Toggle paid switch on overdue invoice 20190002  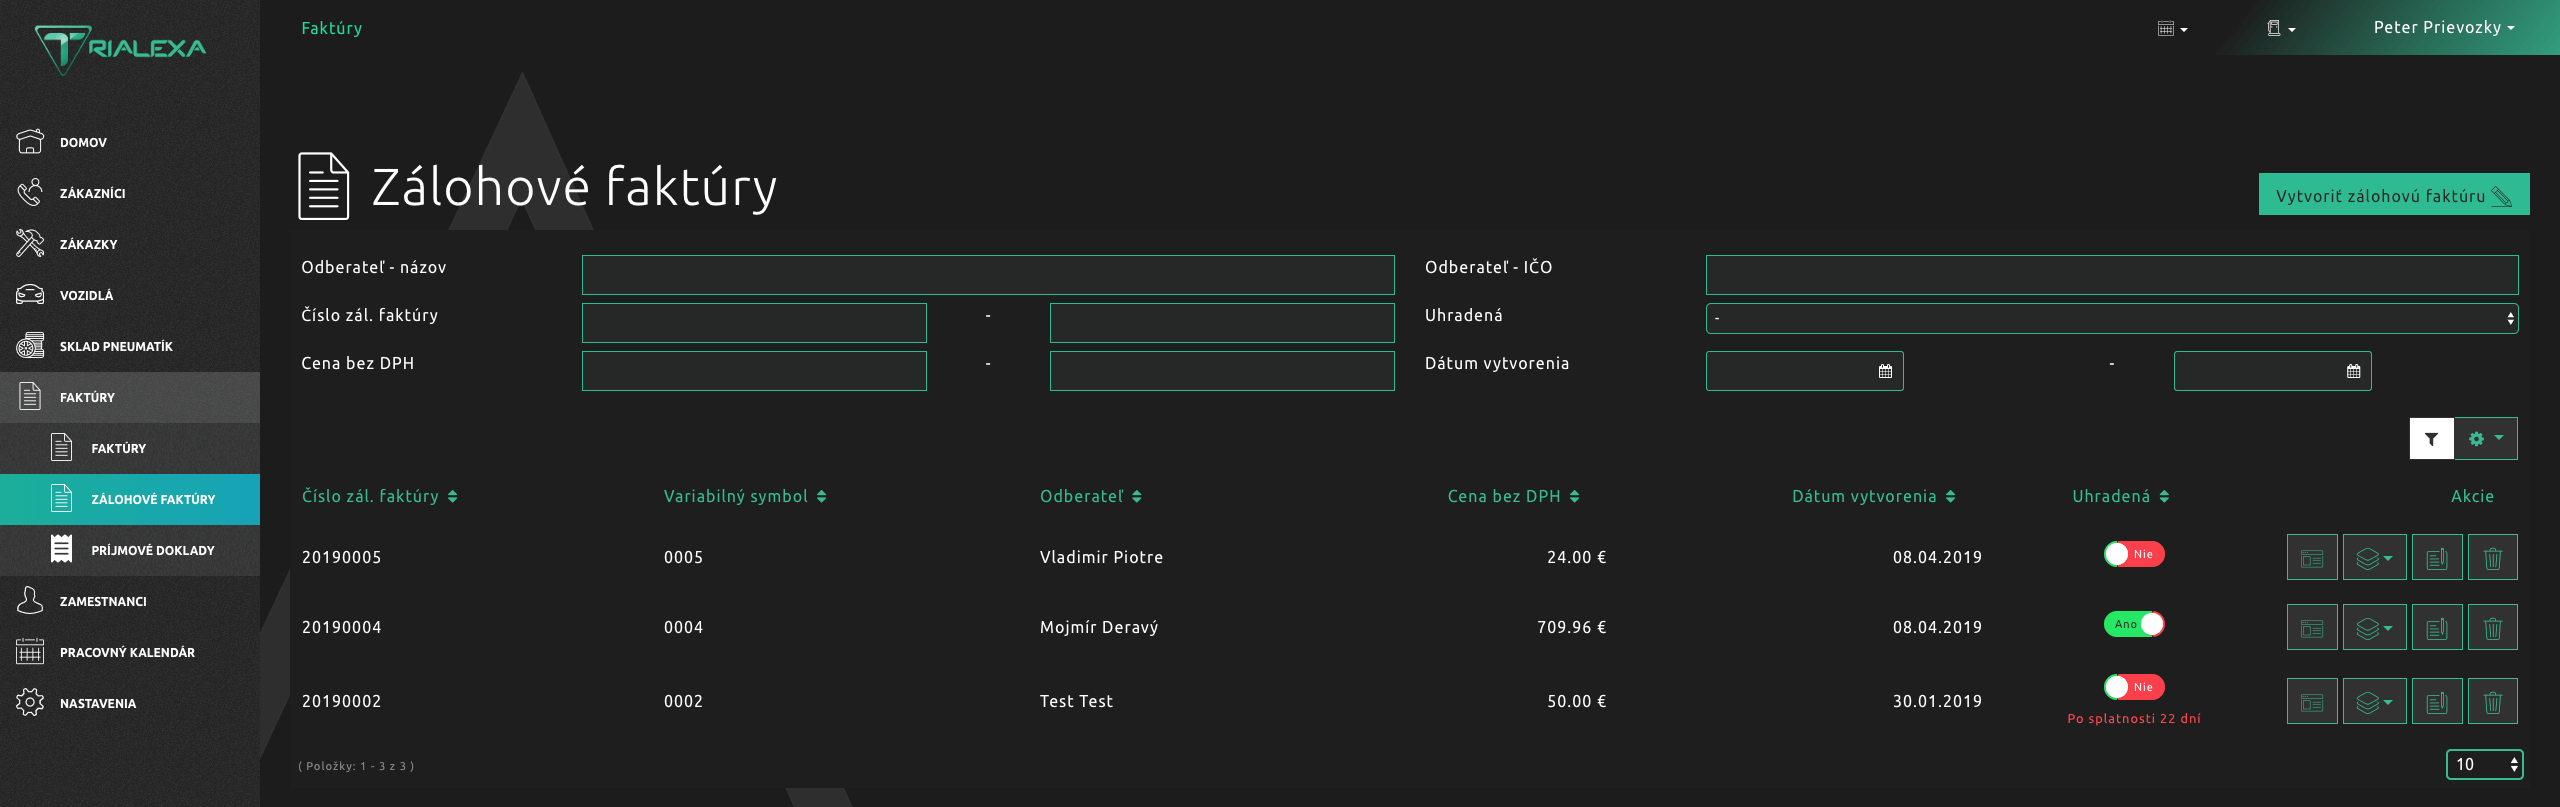click(2133, 687)
